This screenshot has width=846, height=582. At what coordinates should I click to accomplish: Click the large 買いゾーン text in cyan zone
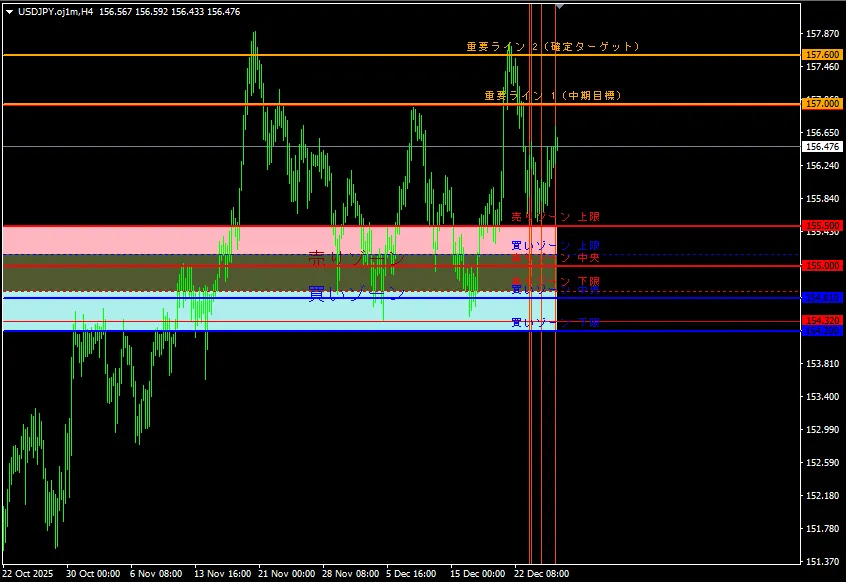356,294
